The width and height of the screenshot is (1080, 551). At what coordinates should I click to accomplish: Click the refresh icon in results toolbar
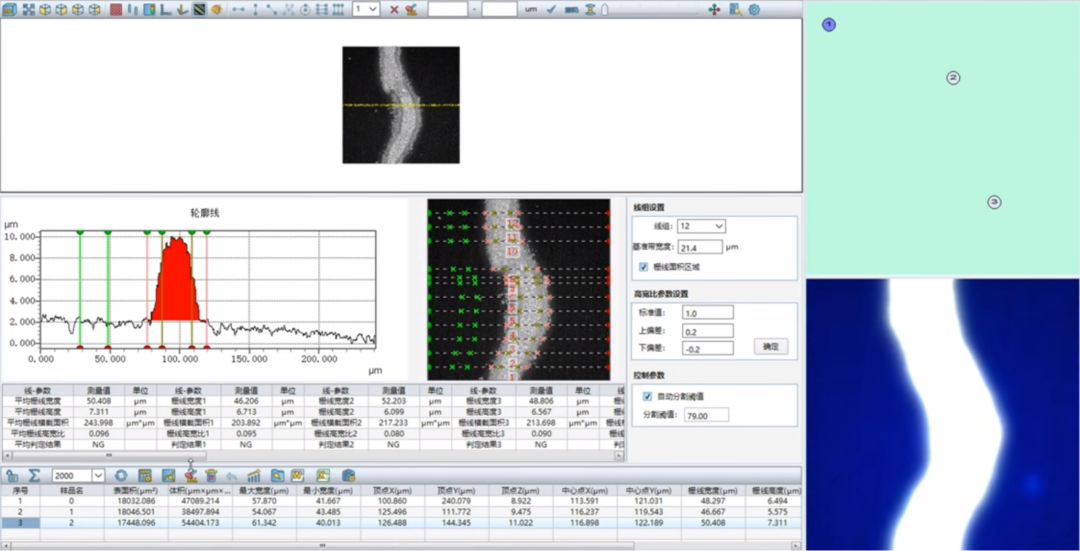click(121, 476)
